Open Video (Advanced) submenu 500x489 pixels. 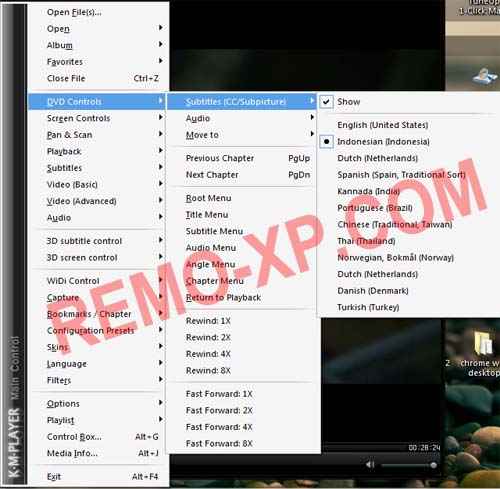[97, 201]
